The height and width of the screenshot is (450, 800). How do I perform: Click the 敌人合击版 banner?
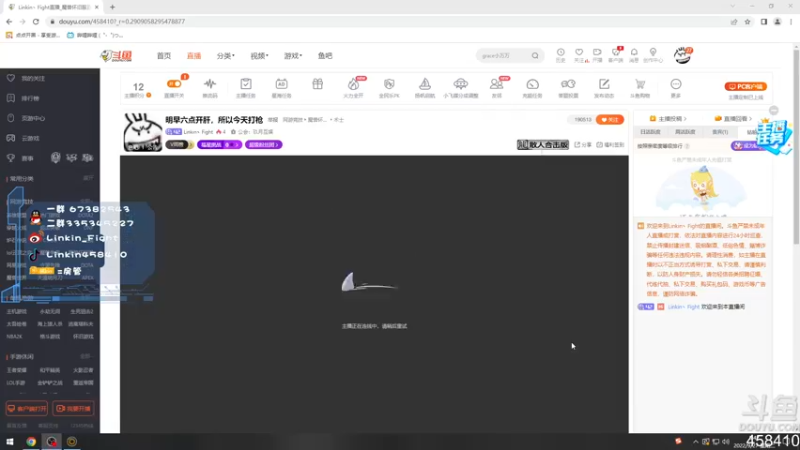click(543, 145)
